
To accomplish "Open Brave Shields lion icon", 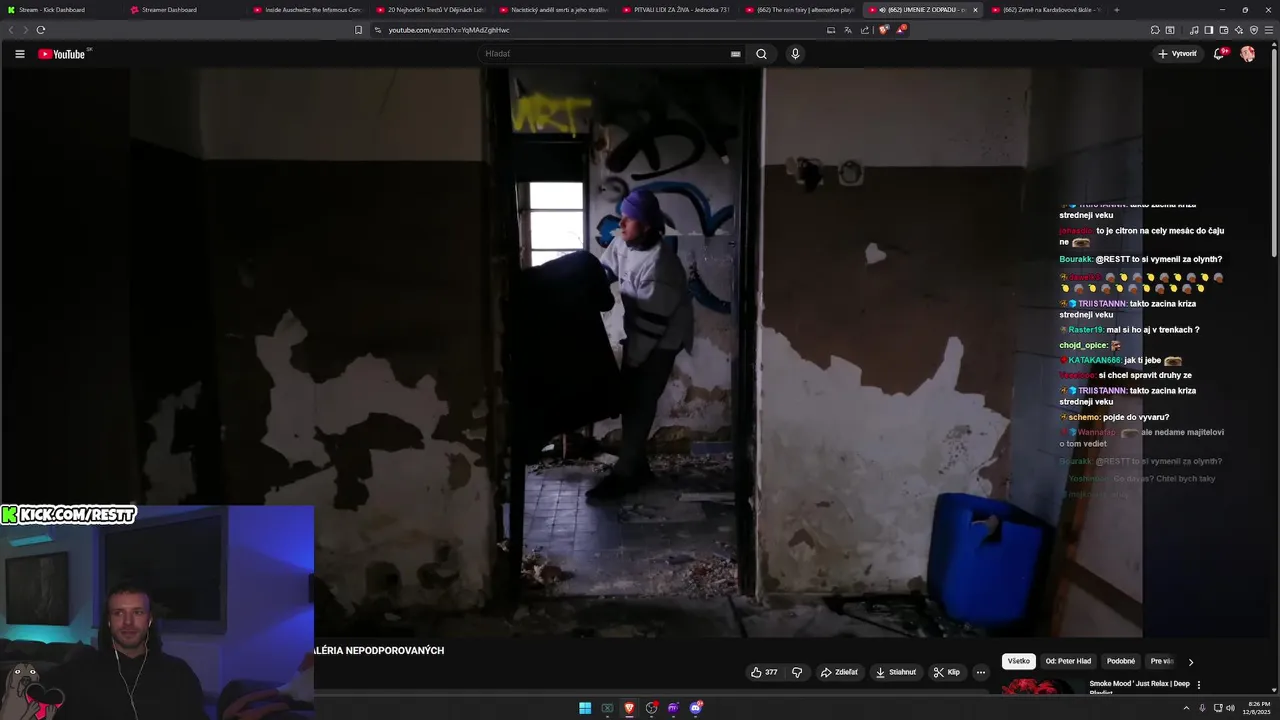I will click(883, 30).
